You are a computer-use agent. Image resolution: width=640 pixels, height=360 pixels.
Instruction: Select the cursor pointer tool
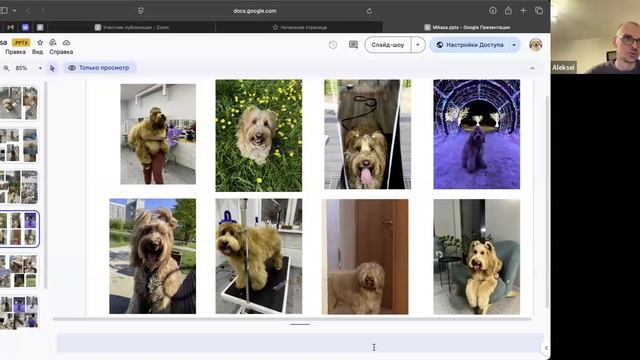[x=52, y=68]
